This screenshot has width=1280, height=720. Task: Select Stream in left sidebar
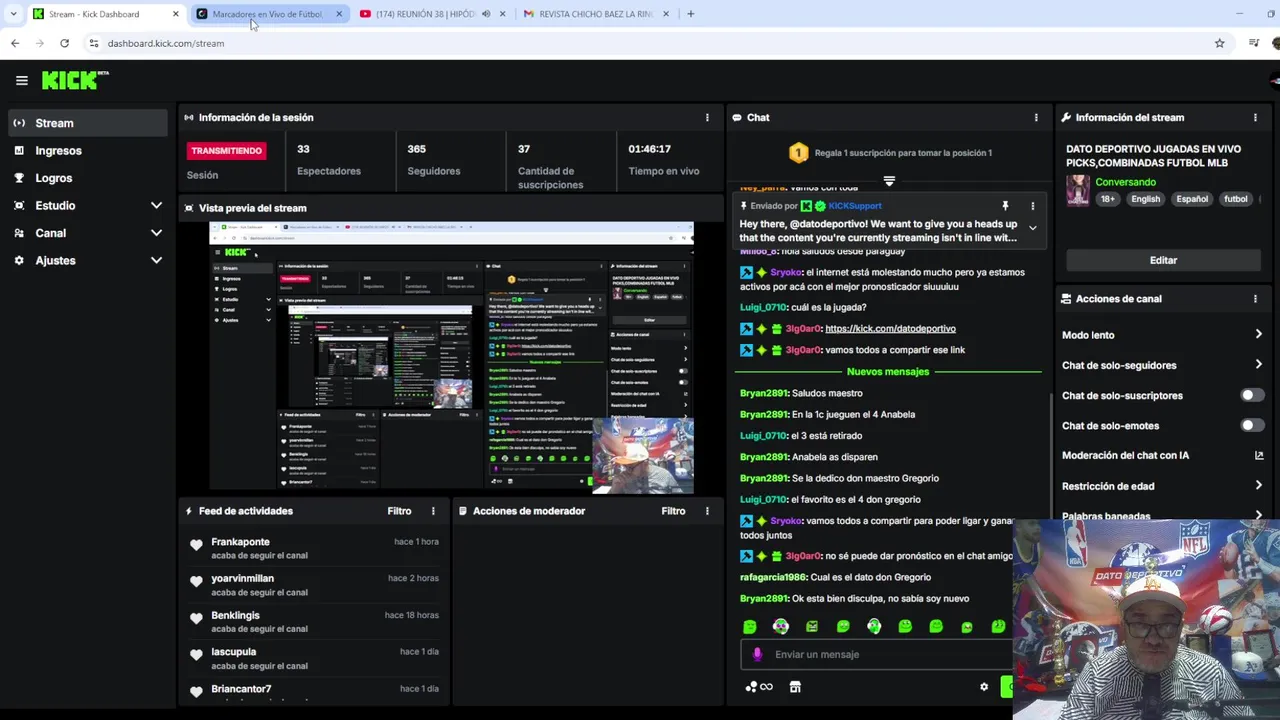pos(86,123)
